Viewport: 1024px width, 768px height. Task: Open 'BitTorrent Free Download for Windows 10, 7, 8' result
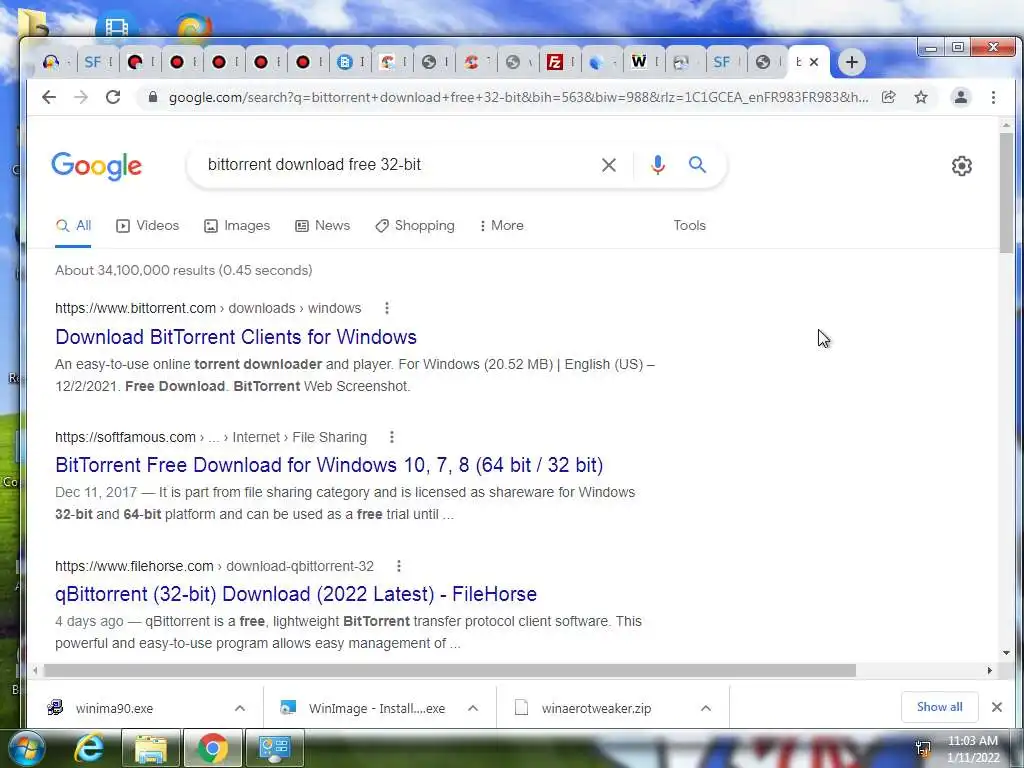coord(329,465)
